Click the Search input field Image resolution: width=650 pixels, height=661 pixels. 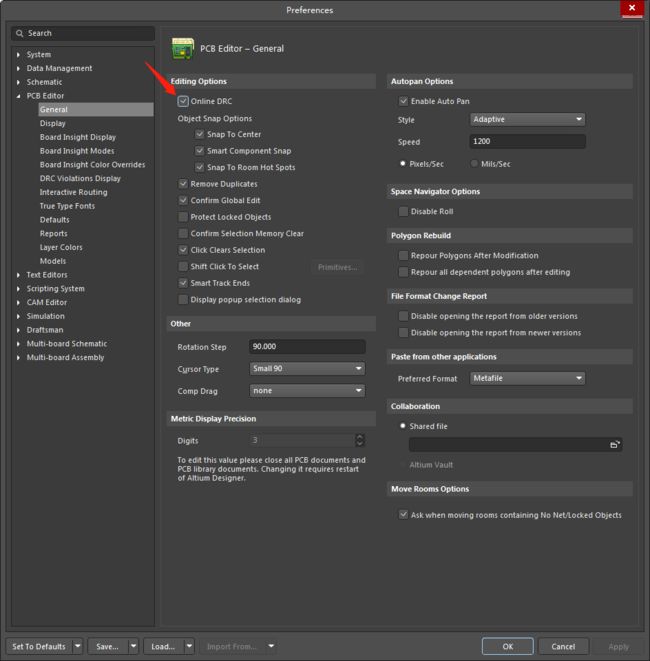[83, 33]
